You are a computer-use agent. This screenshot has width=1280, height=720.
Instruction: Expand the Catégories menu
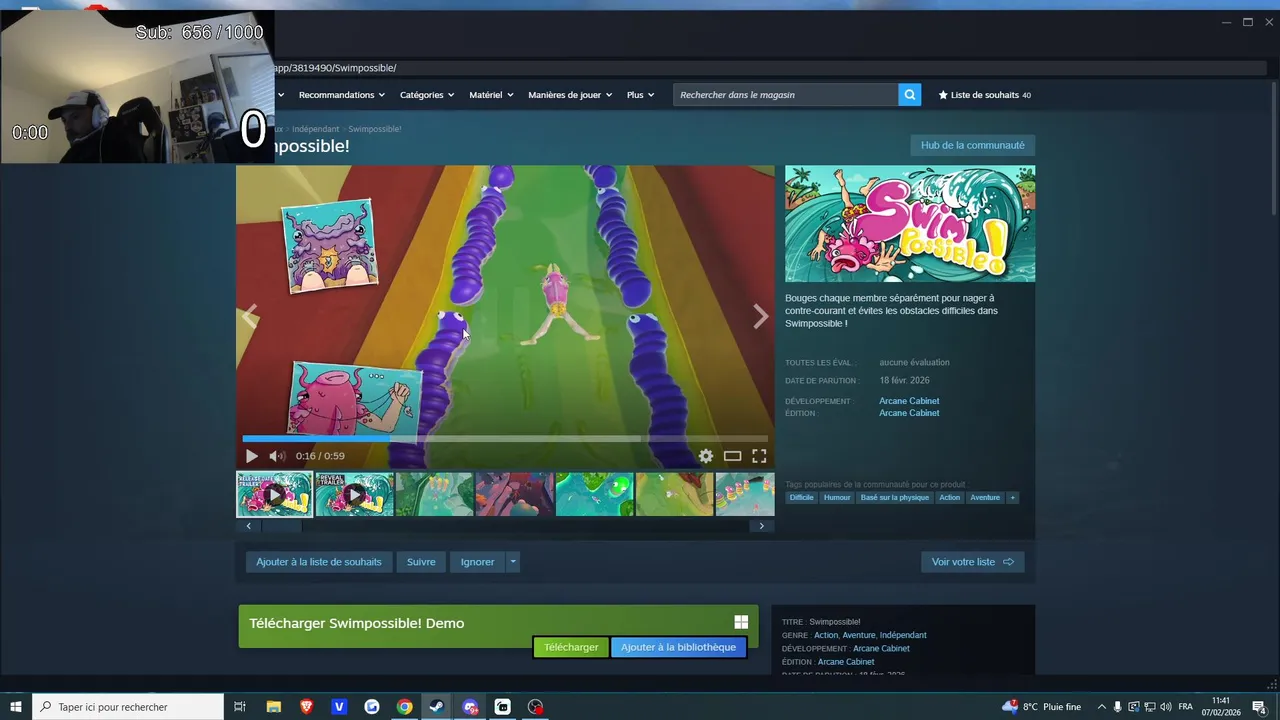427,95
